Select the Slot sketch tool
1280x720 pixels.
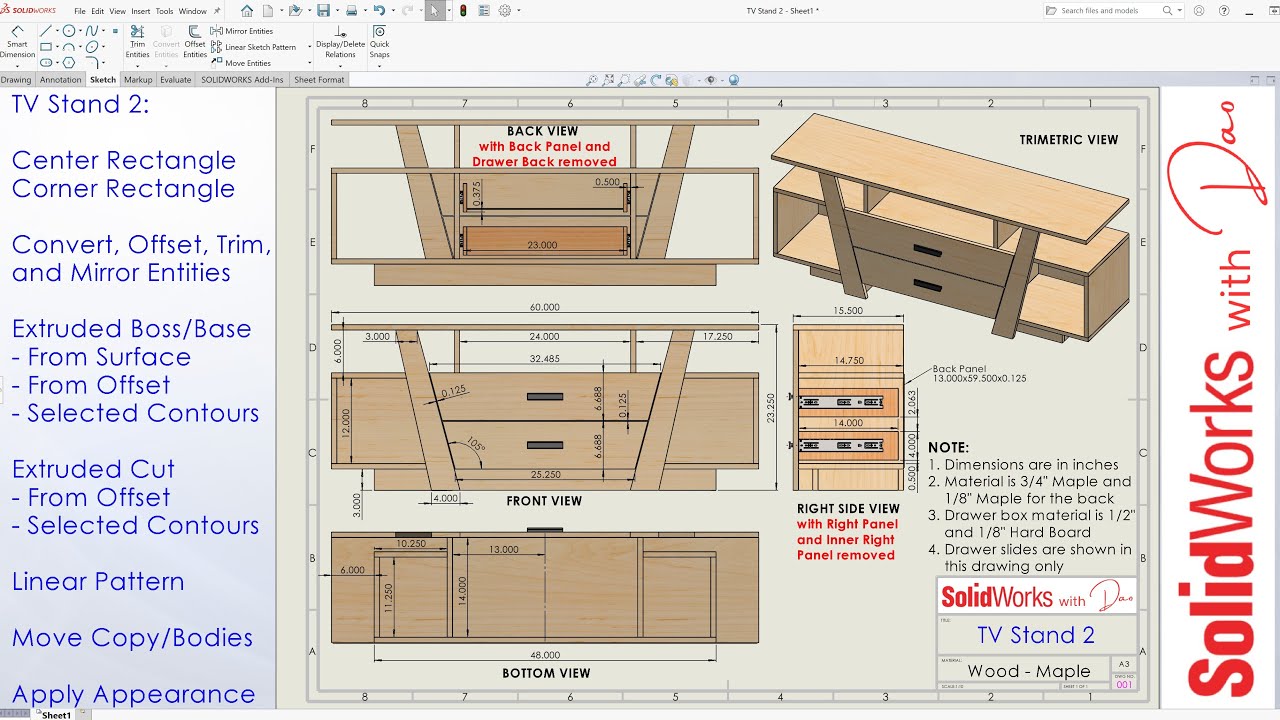(x=46, y=63)
